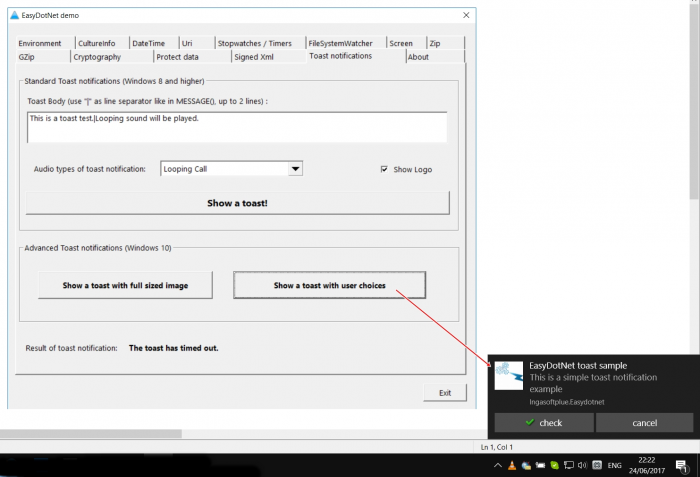Click 'Audio types of toast notification:' label
Viewport: 700px width, 477px height.
pyautogui.click(x=90, y=169)
